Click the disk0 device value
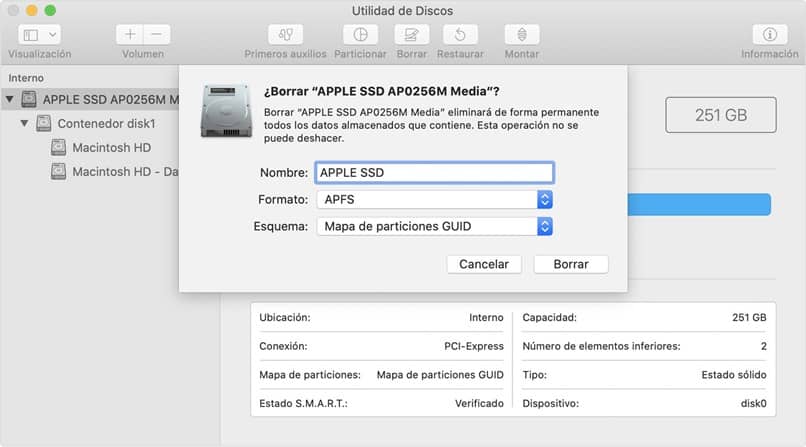Viewport: 806px width, 447px height. 754,403
